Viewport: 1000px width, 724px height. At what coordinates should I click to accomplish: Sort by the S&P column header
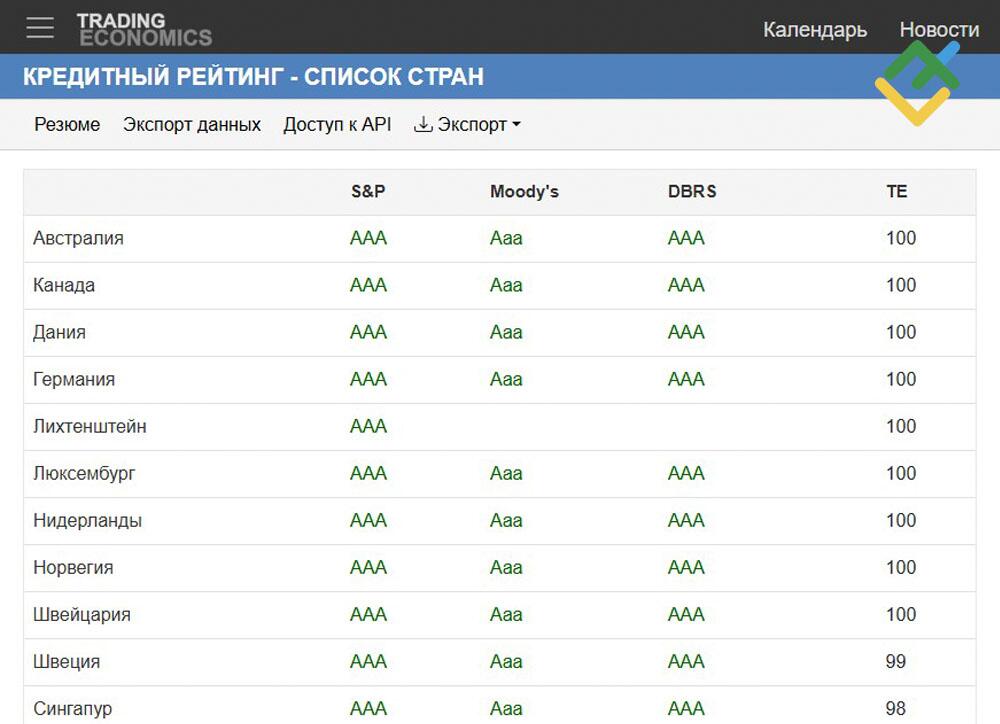(368, 191)
